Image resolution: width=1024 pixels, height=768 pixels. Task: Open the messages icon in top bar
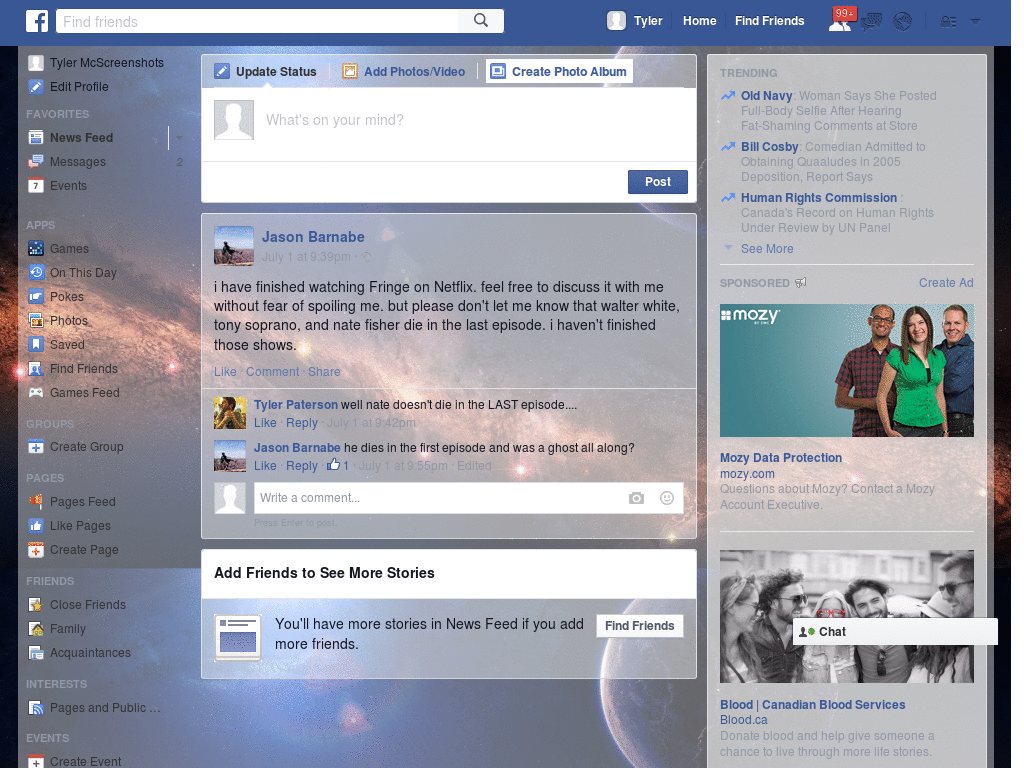click(871, 22)
